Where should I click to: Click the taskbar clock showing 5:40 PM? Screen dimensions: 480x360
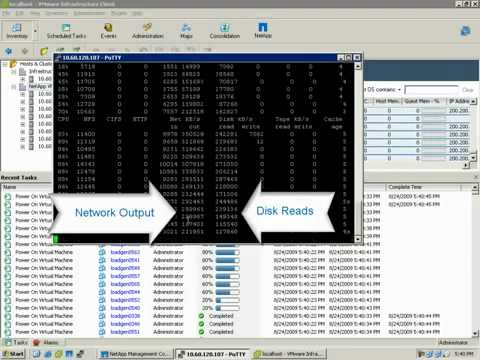click(464, 354)
